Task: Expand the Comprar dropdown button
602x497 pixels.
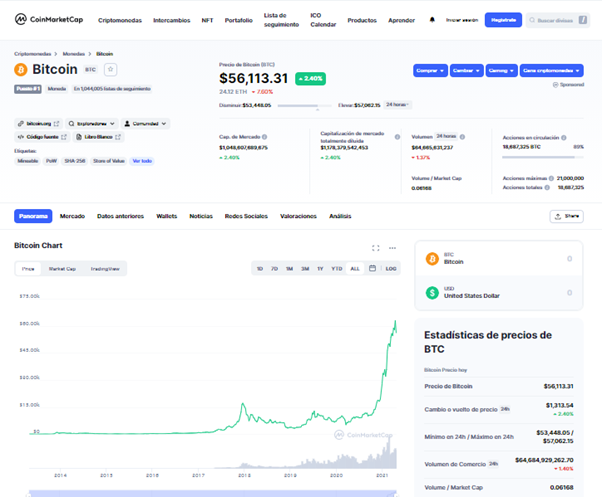Action: pyautogui.click(x=430, y=71)
